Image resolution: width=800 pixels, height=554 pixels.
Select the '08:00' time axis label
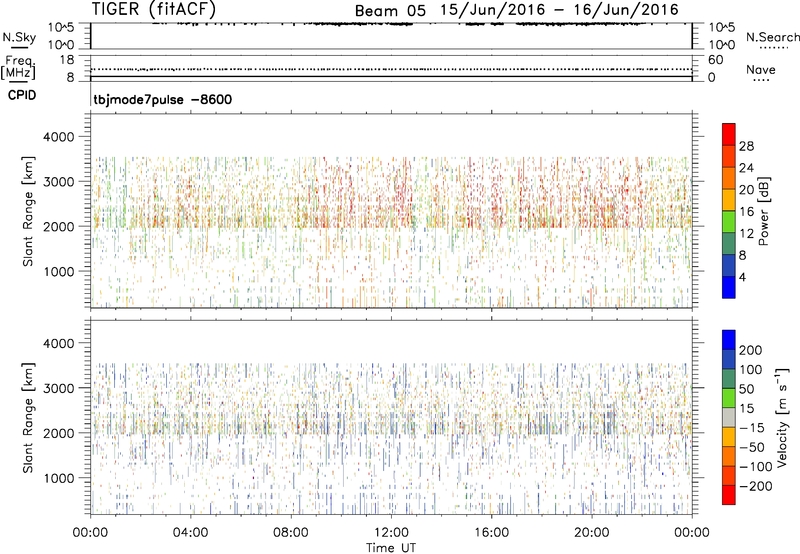pos(291,533)
